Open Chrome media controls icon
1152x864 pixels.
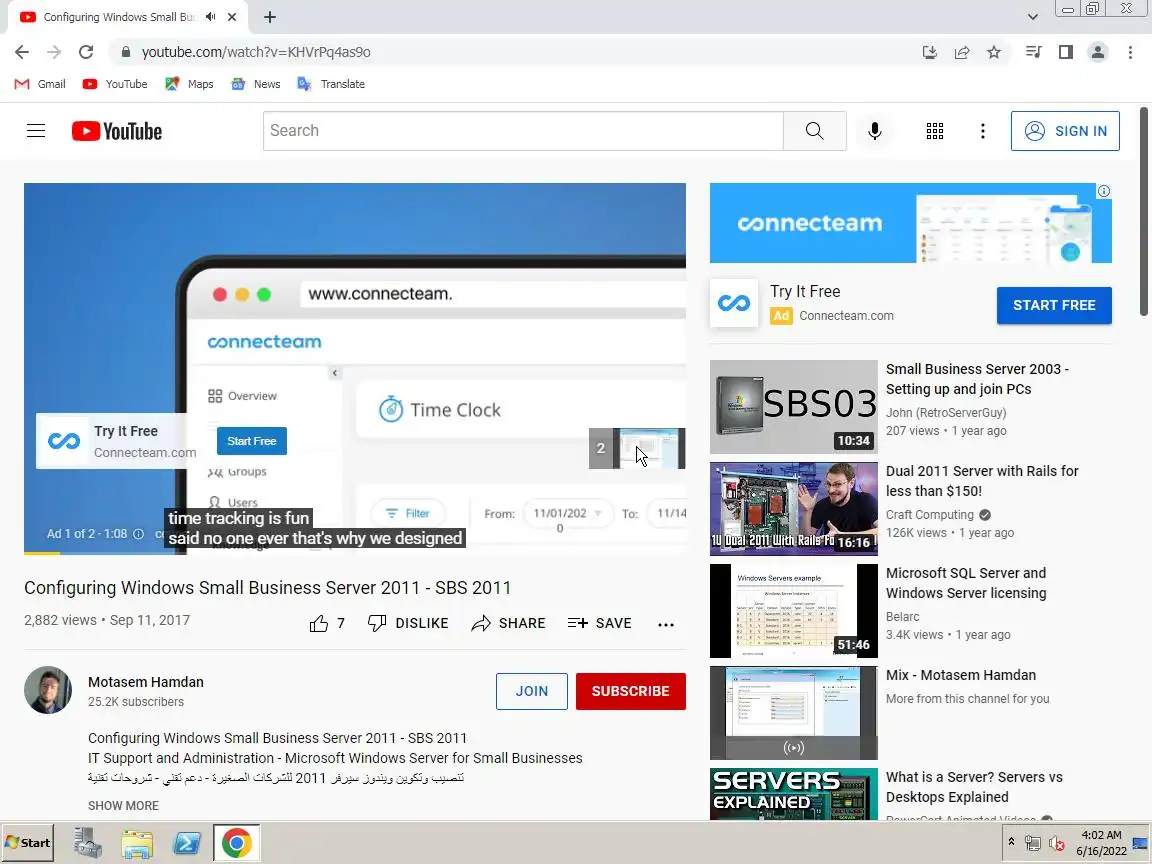click(x=1033, y=52)
